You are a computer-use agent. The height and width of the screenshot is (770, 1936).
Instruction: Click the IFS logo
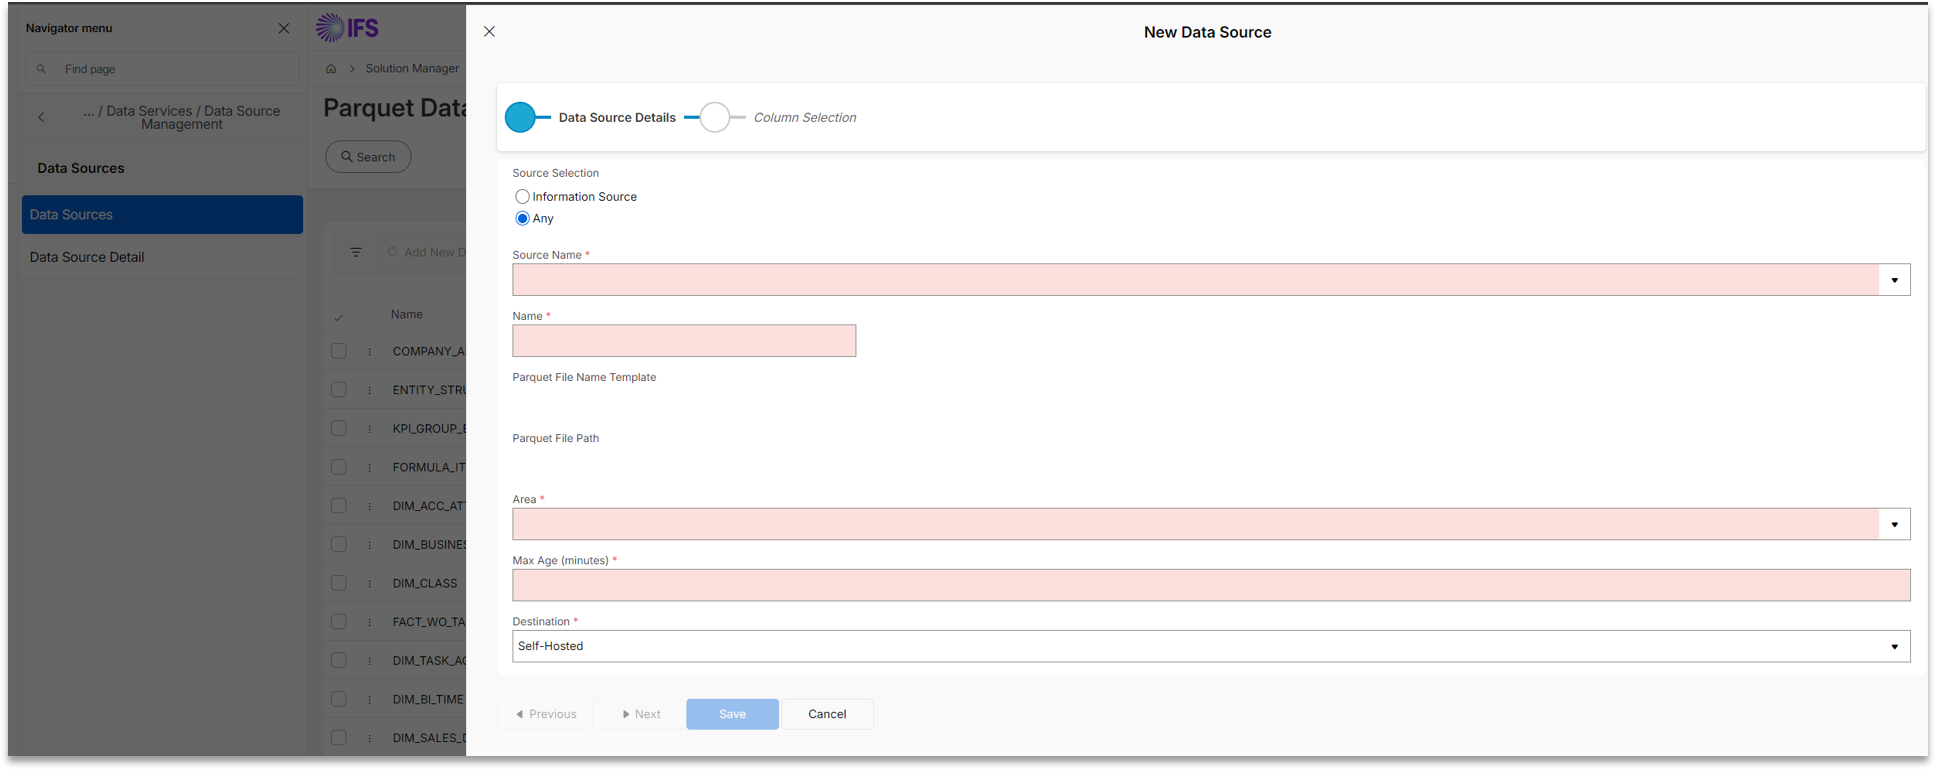pos(348,28)
